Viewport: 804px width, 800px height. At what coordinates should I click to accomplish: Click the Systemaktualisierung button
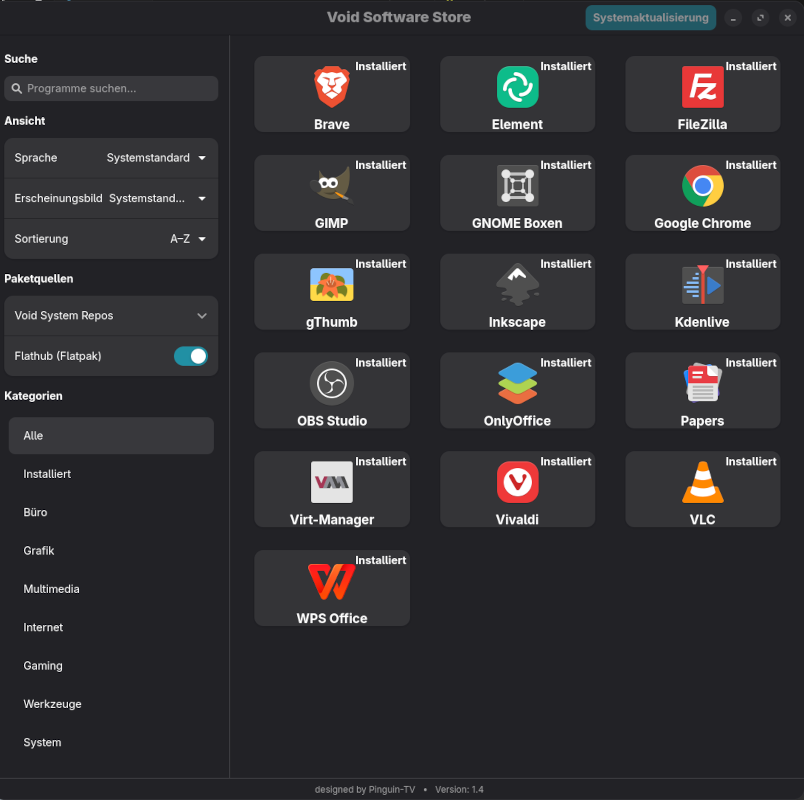click(650, 18)
